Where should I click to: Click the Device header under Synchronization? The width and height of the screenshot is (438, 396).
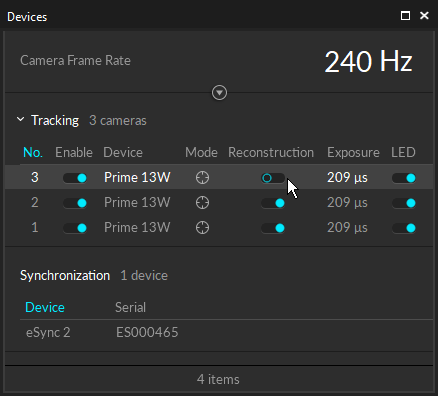click(45, 307)
